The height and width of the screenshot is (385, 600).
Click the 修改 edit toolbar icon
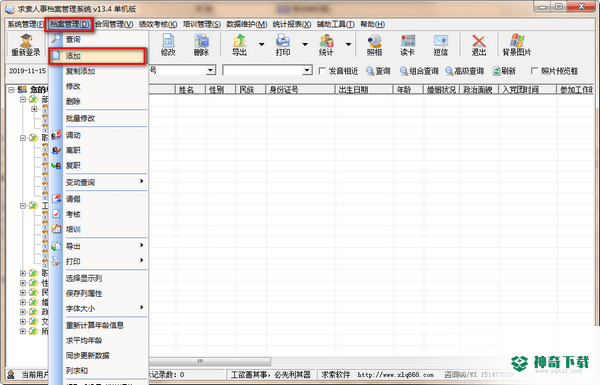(x=168, y=46)
